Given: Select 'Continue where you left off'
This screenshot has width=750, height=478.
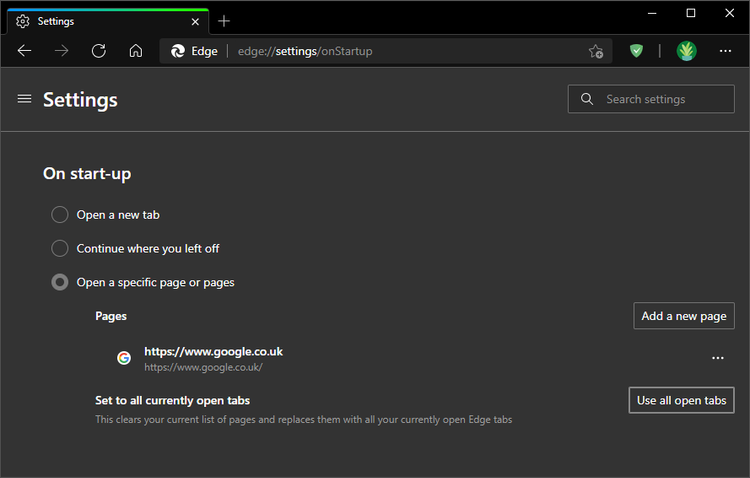Looking at the screenshot, I should tap(60, 248).
